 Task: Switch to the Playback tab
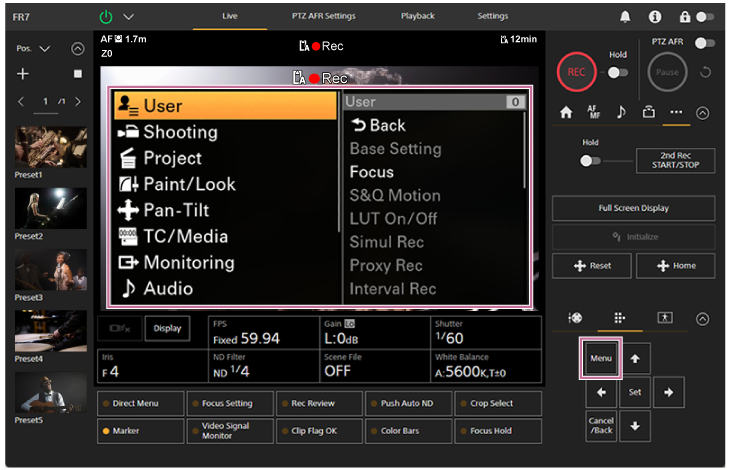(417, 16)
